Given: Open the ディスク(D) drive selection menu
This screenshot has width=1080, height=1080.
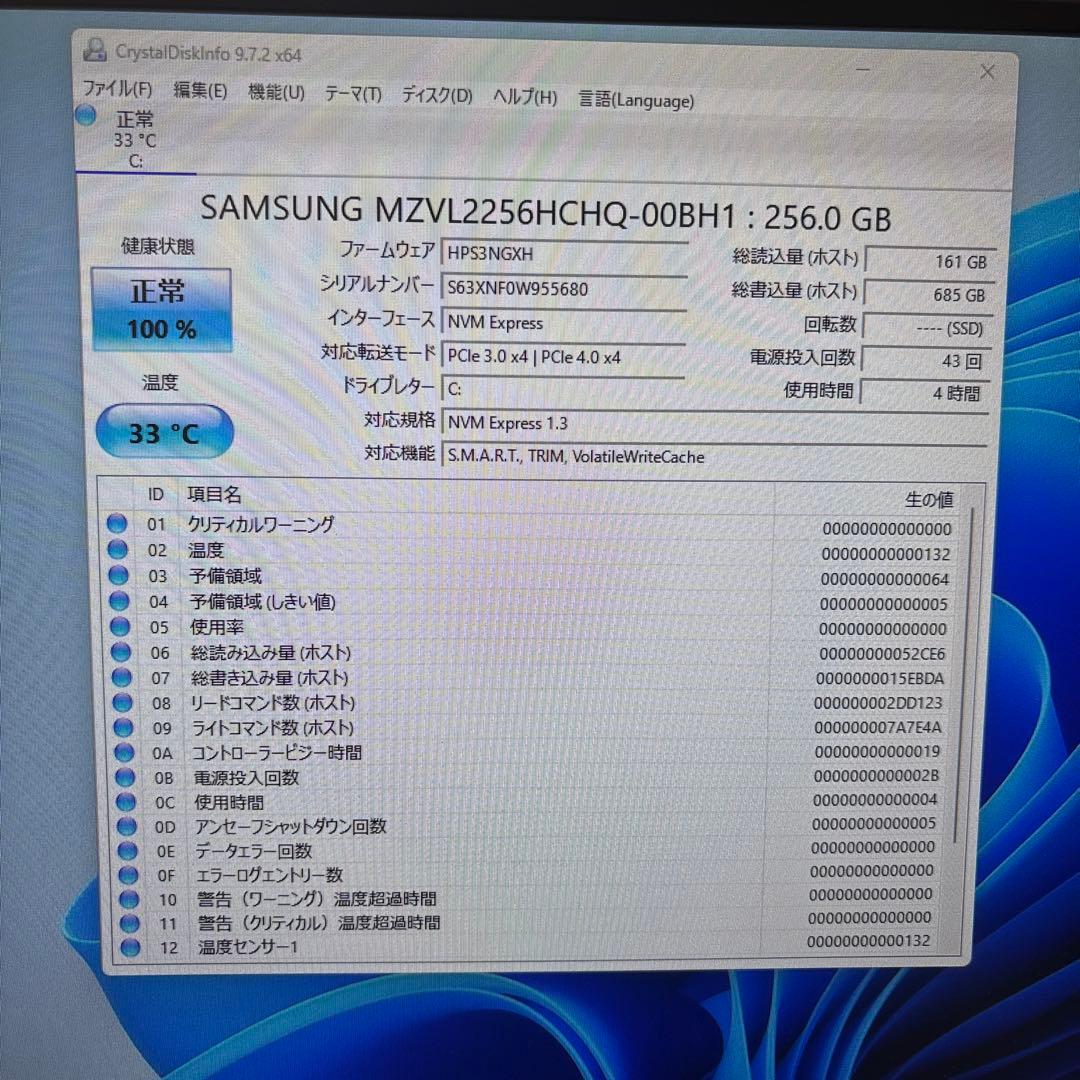Looking at the screenshot, I should [436, 95].
